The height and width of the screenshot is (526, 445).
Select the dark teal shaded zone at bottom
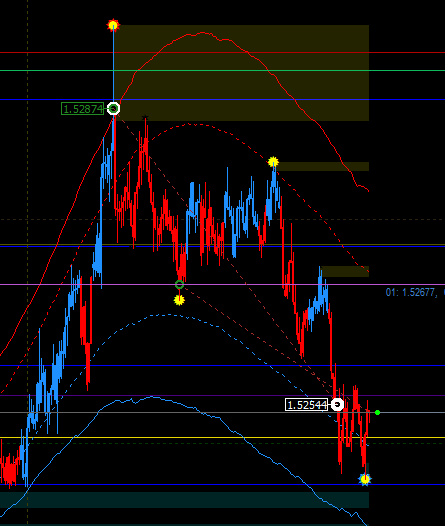(184, 500)
